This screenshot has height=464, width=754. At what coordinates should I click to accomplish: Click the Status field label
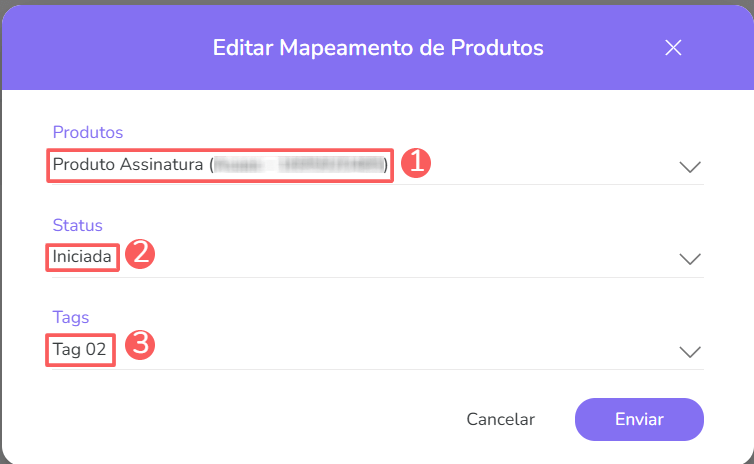(x=77, y=225)
